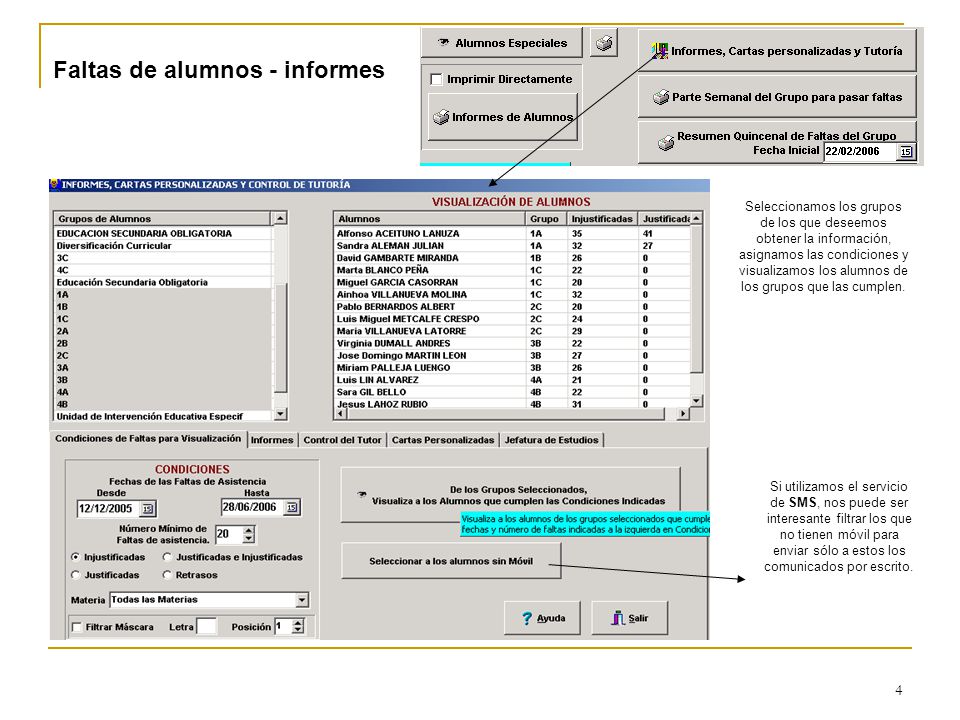Open calendar picker next to Fecha Inicial
The image size is (960, 720).
[x=906, y=151]
